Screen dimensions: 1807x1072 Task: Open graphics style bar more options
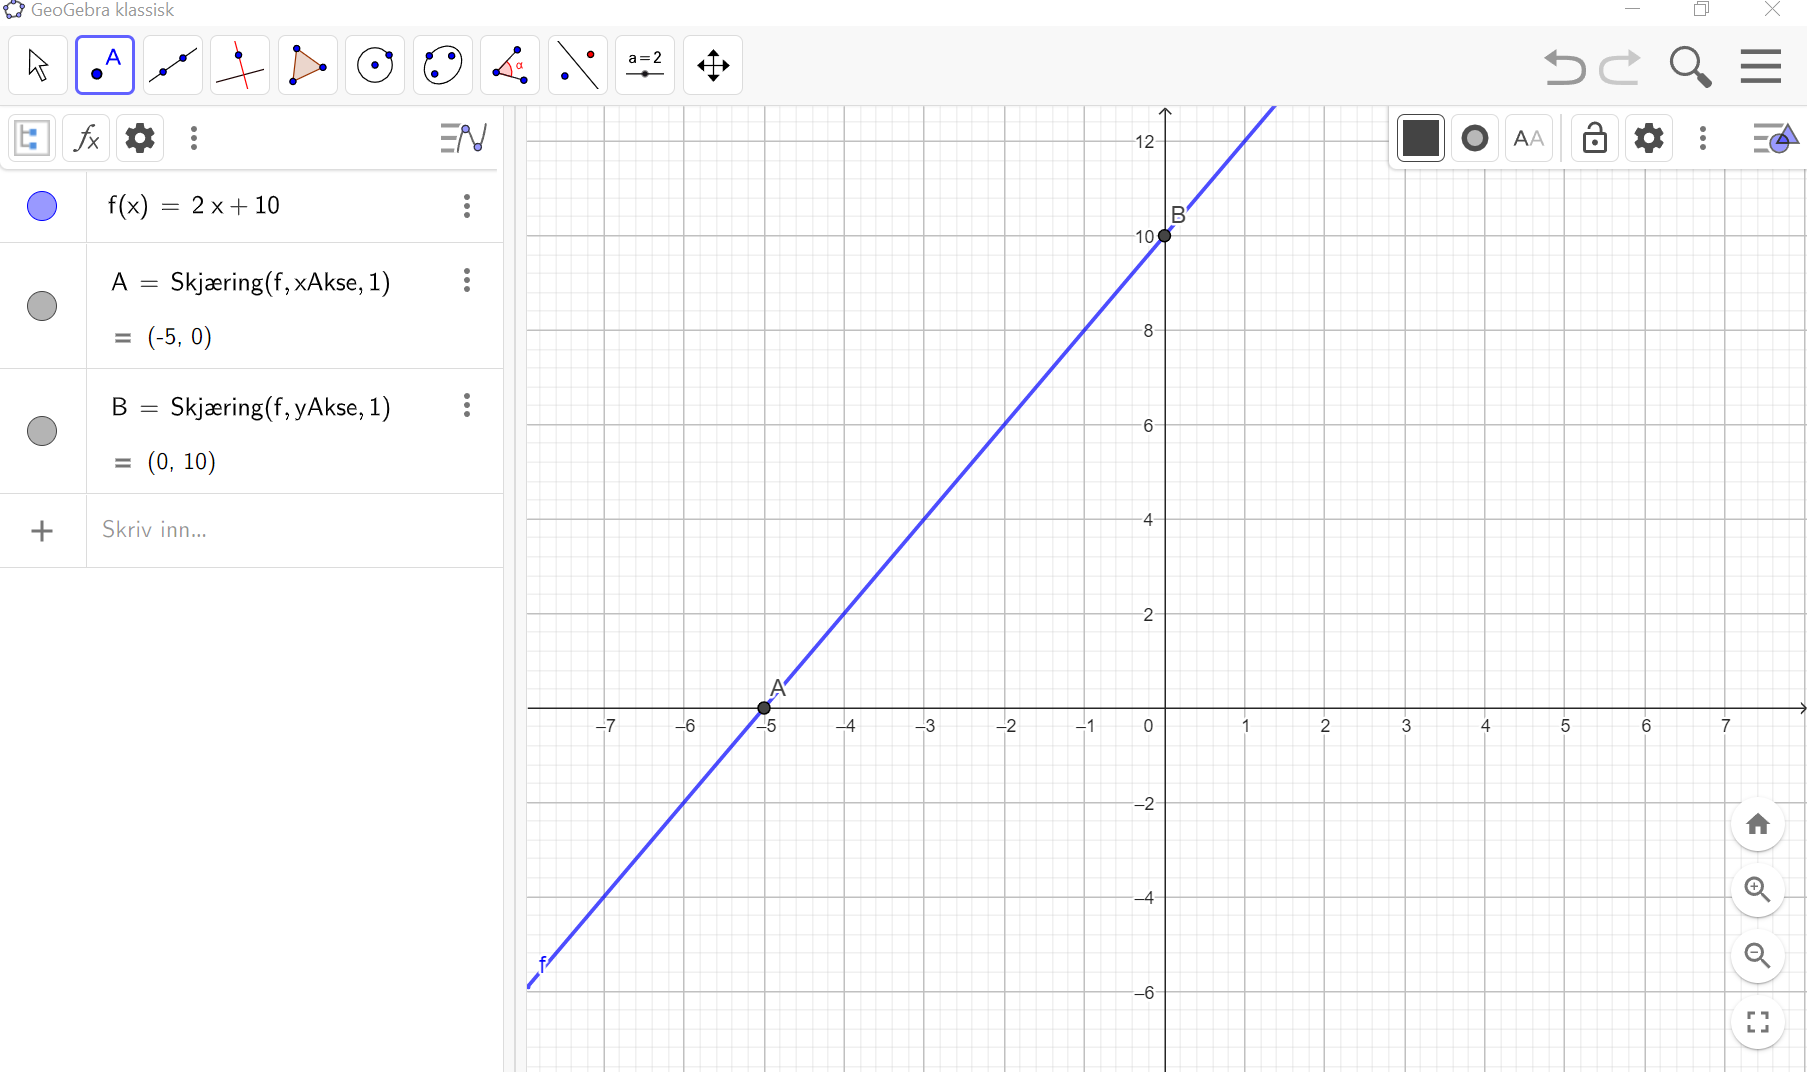(1703, 138)
